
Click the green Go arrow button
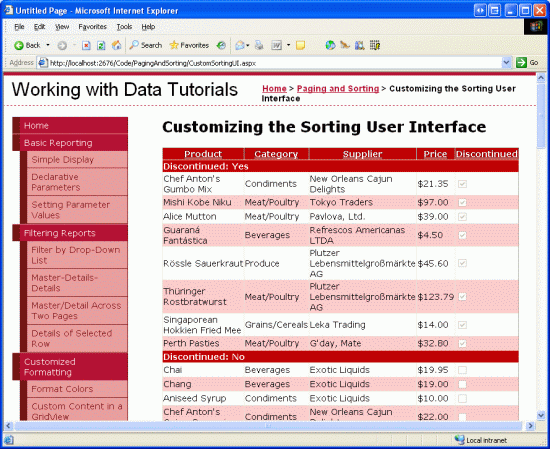521,63
